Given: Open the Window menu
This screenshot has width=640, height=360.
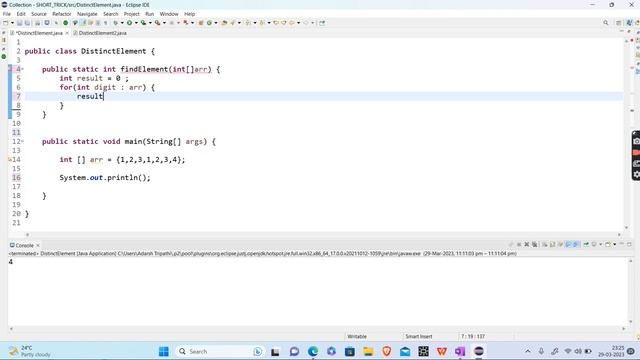Looking at the screenshot, I should click(x=169, y=14).
